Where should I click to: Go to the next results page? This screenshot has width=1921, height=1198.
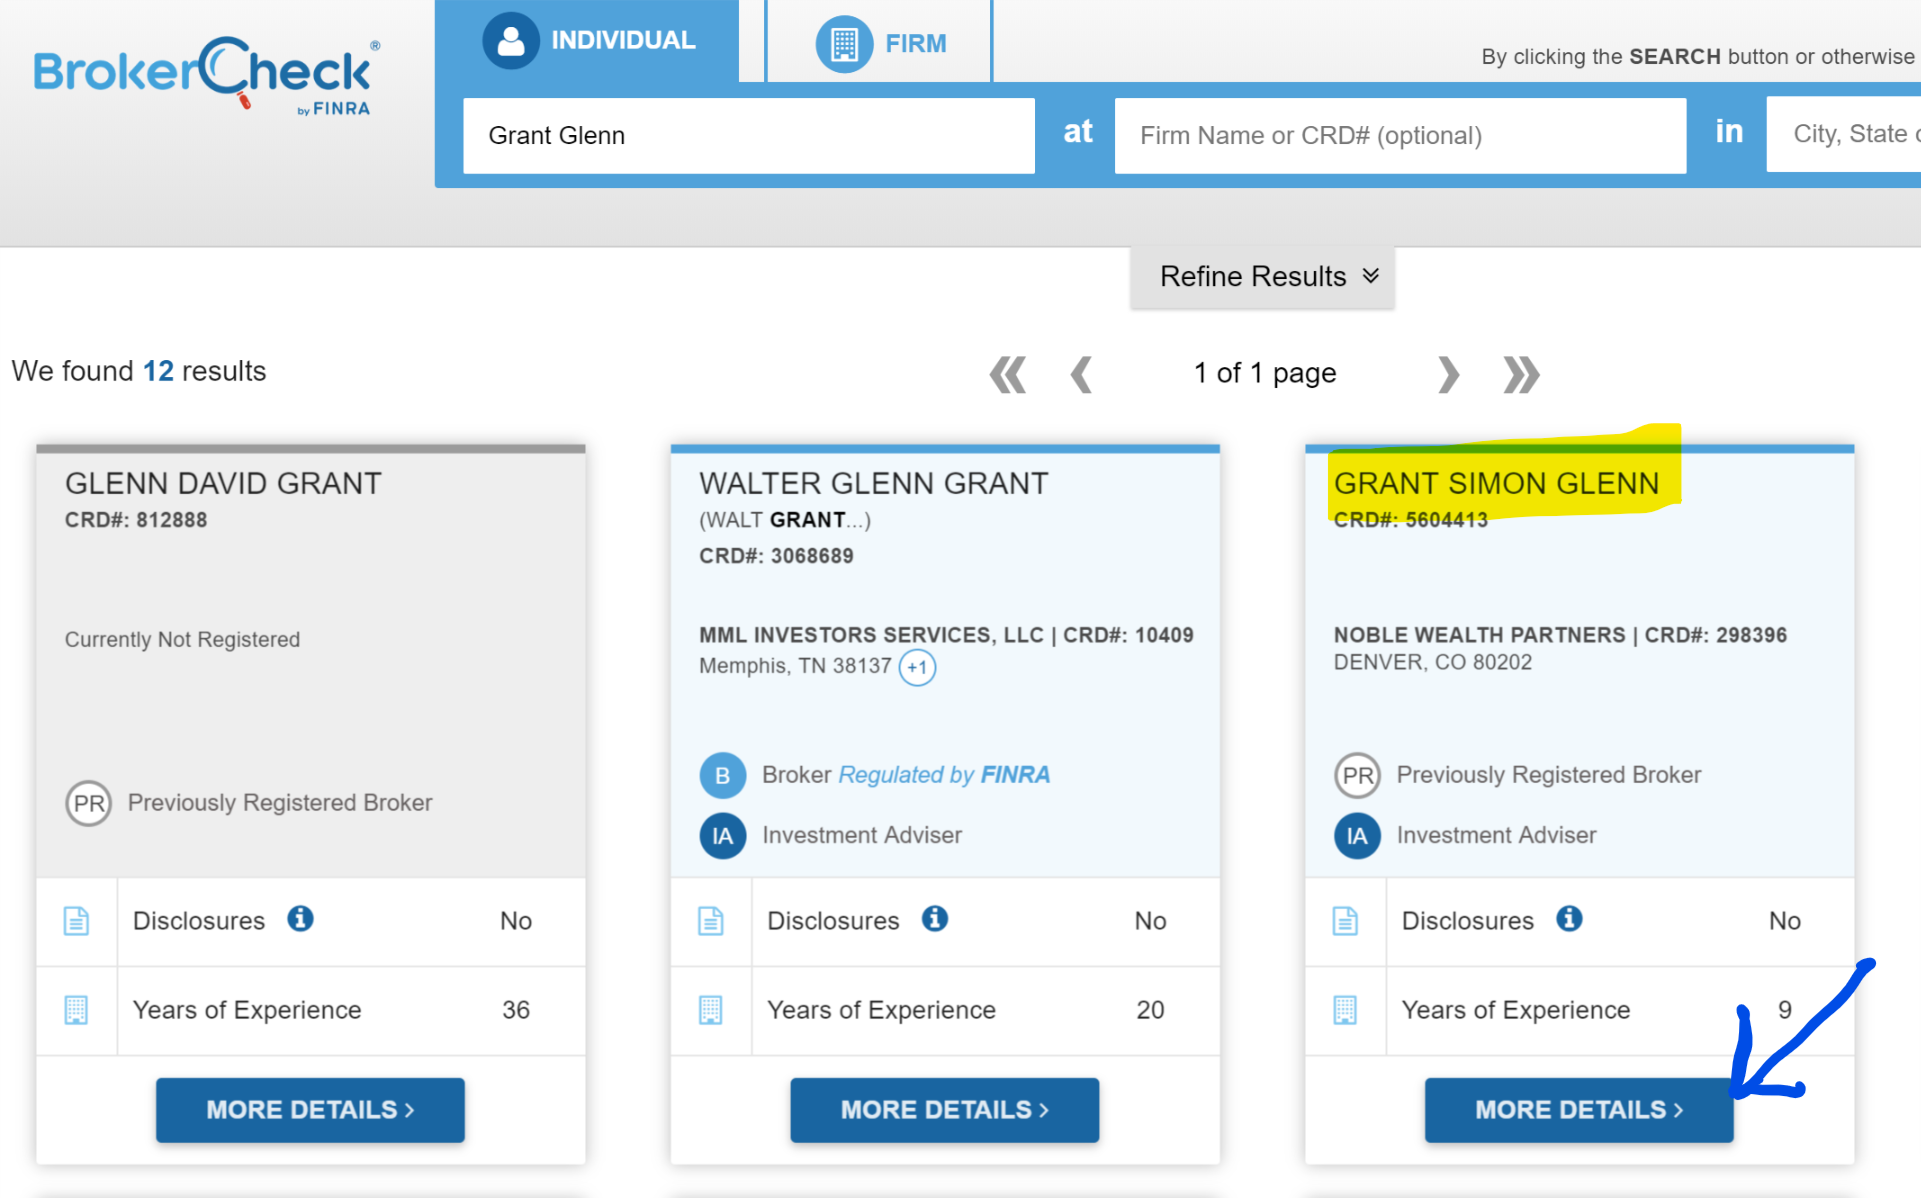(1448, 375)
